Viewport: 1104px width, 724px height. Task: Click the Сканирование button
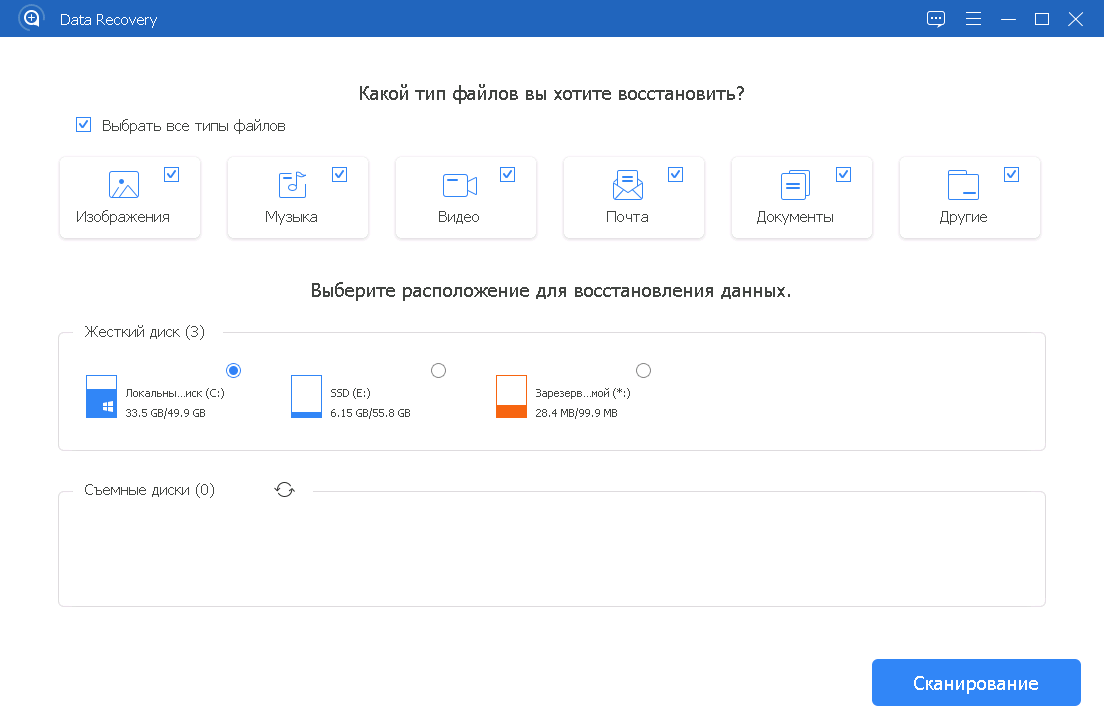[x=976, y=682]
